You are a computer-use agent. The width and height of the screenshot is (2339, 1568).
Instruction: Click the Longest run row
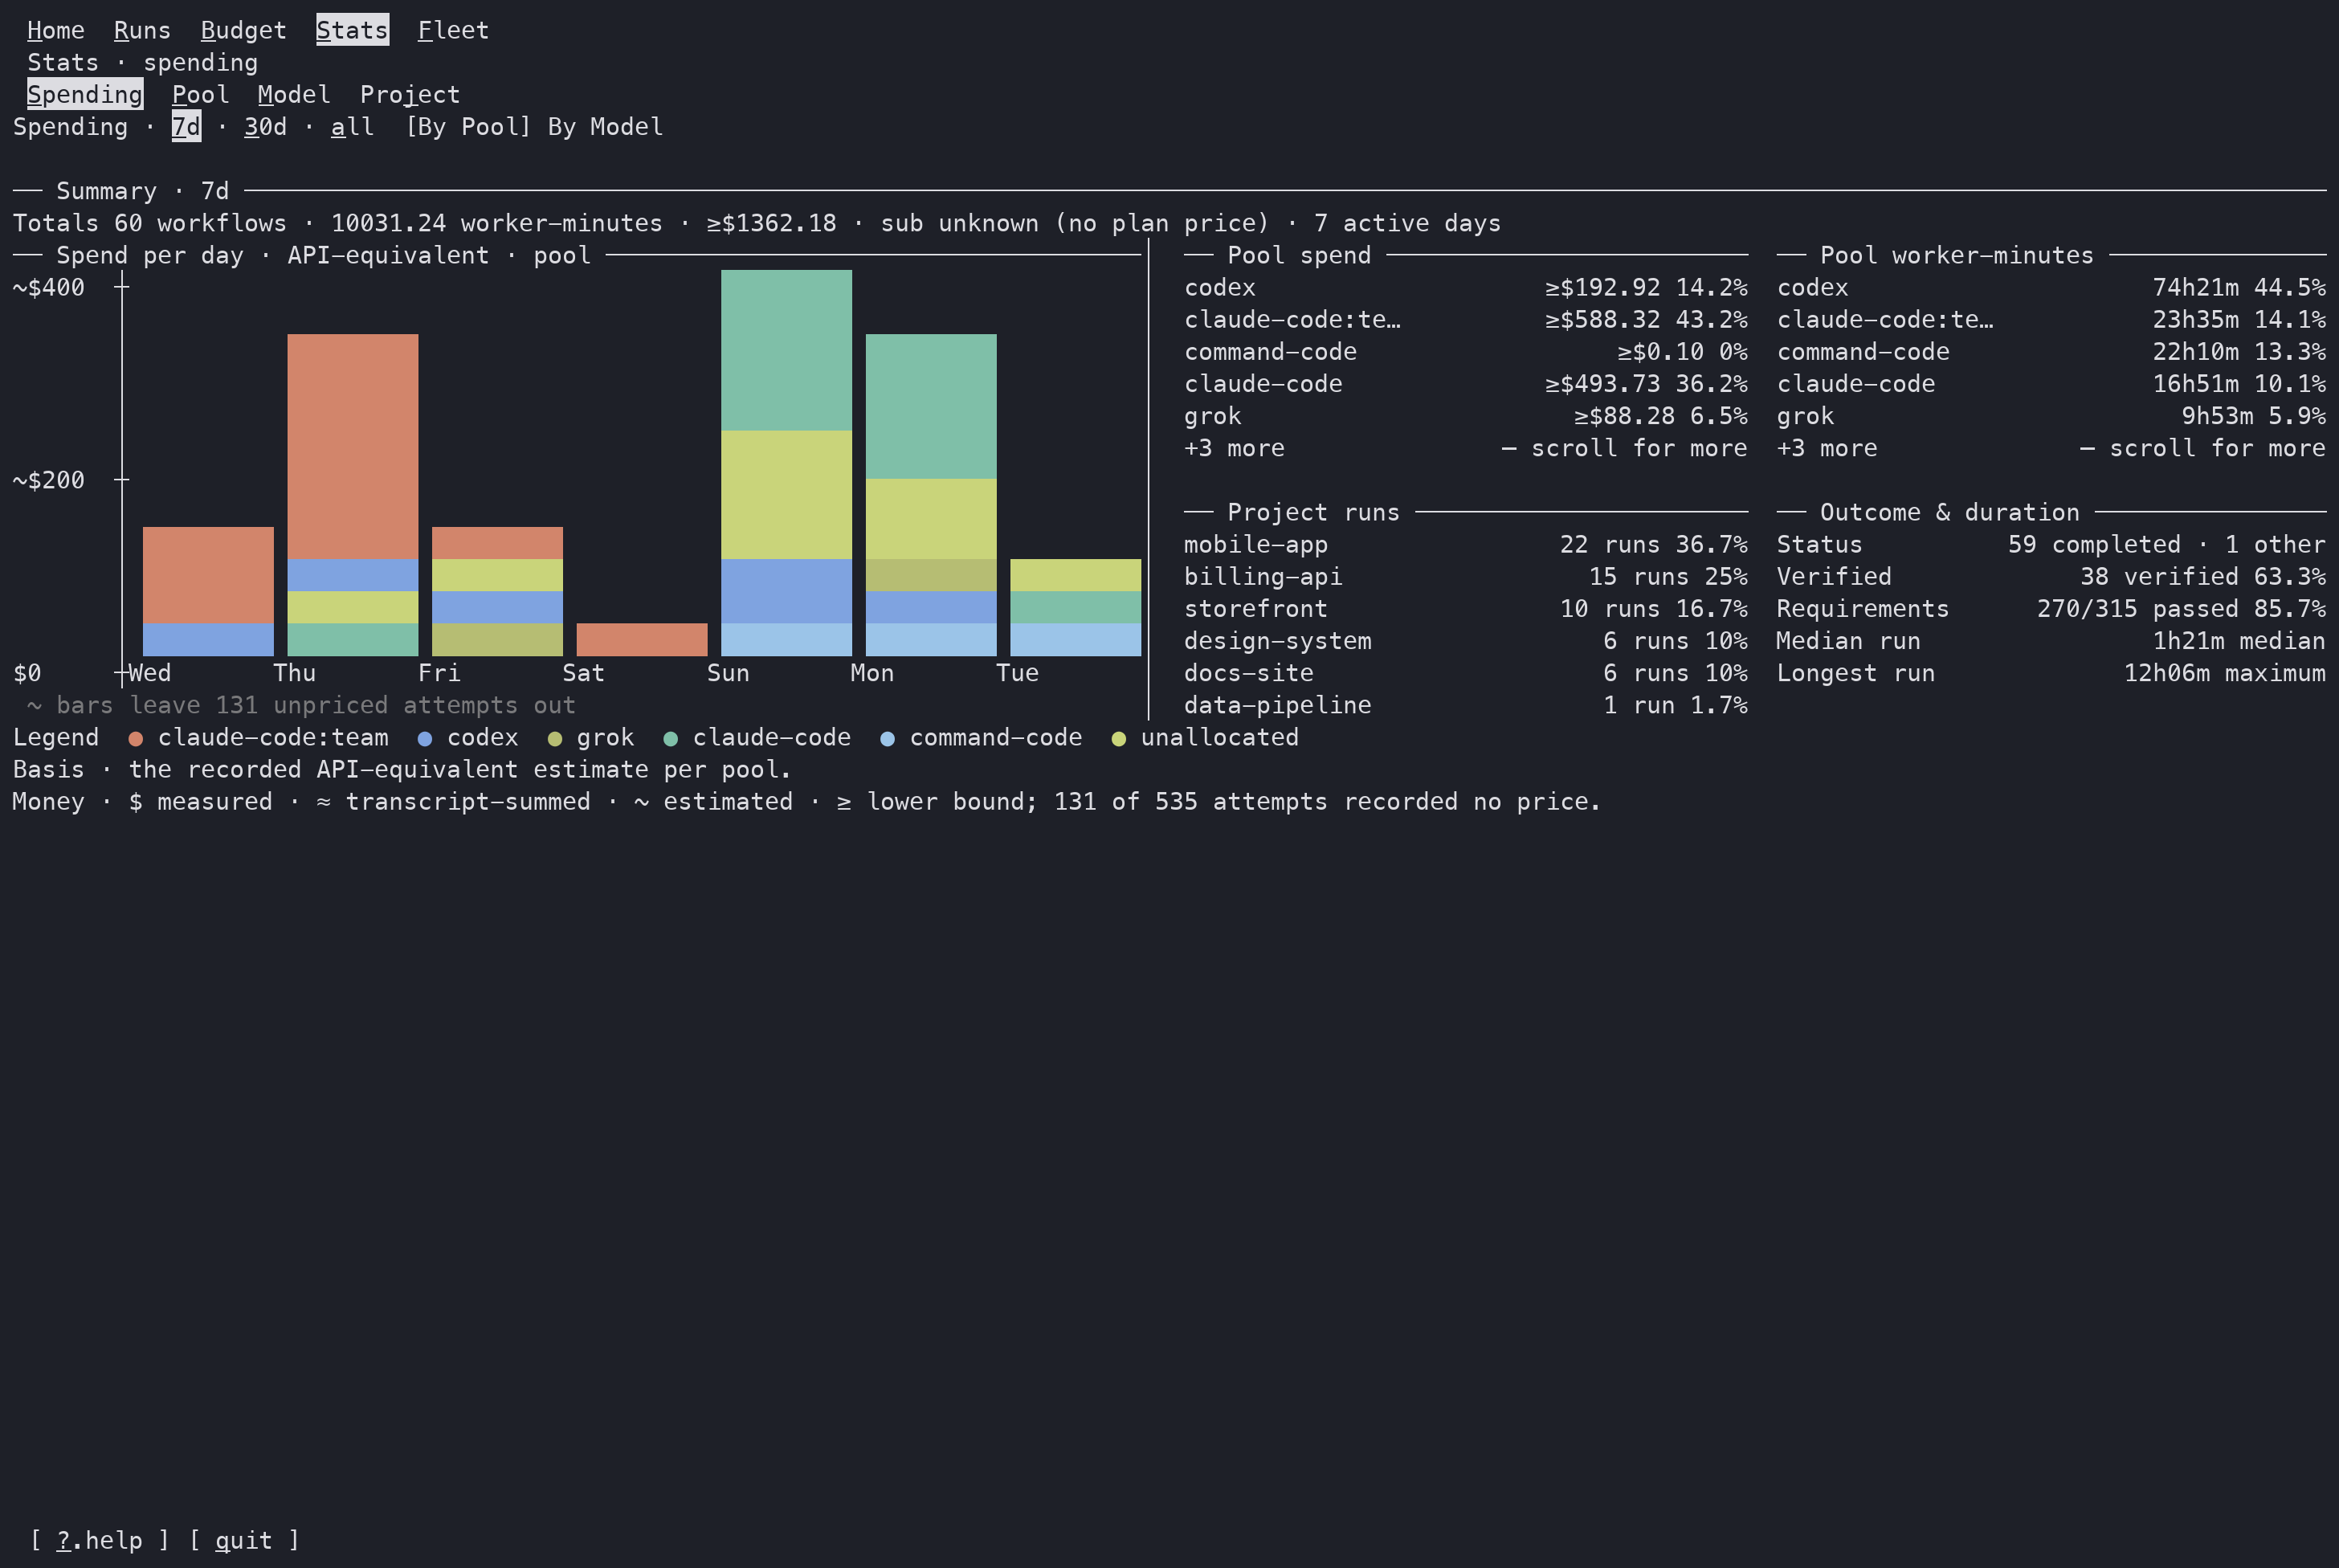[x=2051, y=673]
